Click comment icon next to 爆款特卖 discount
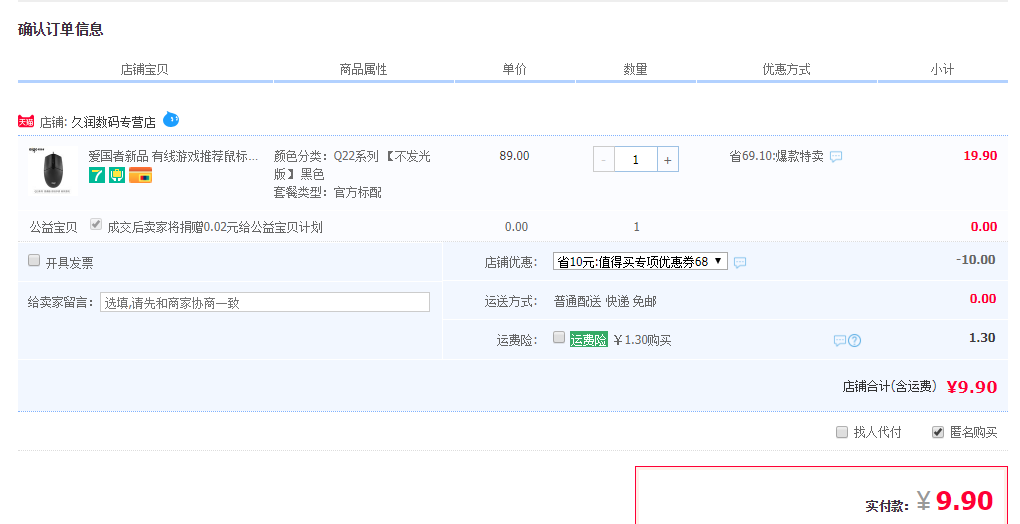Image resolution: width=1020 pixels, height=524 pixels. click(x=836, y=157)
